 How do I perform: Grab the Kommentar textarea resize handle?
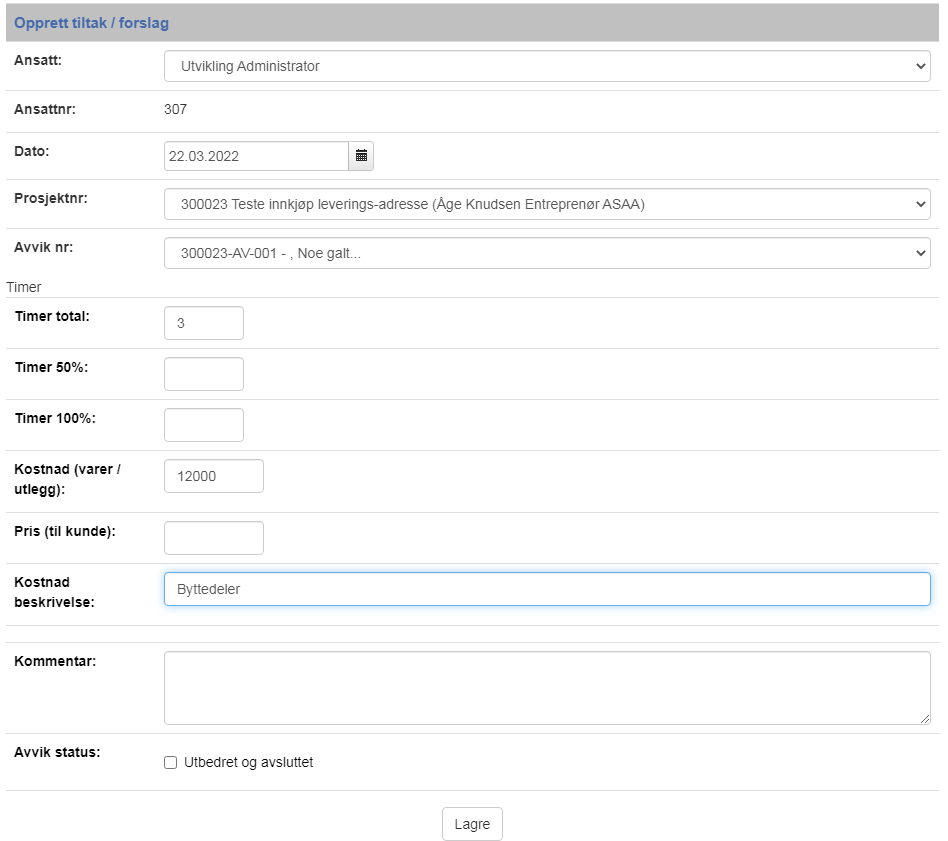[x=924, y=719]
